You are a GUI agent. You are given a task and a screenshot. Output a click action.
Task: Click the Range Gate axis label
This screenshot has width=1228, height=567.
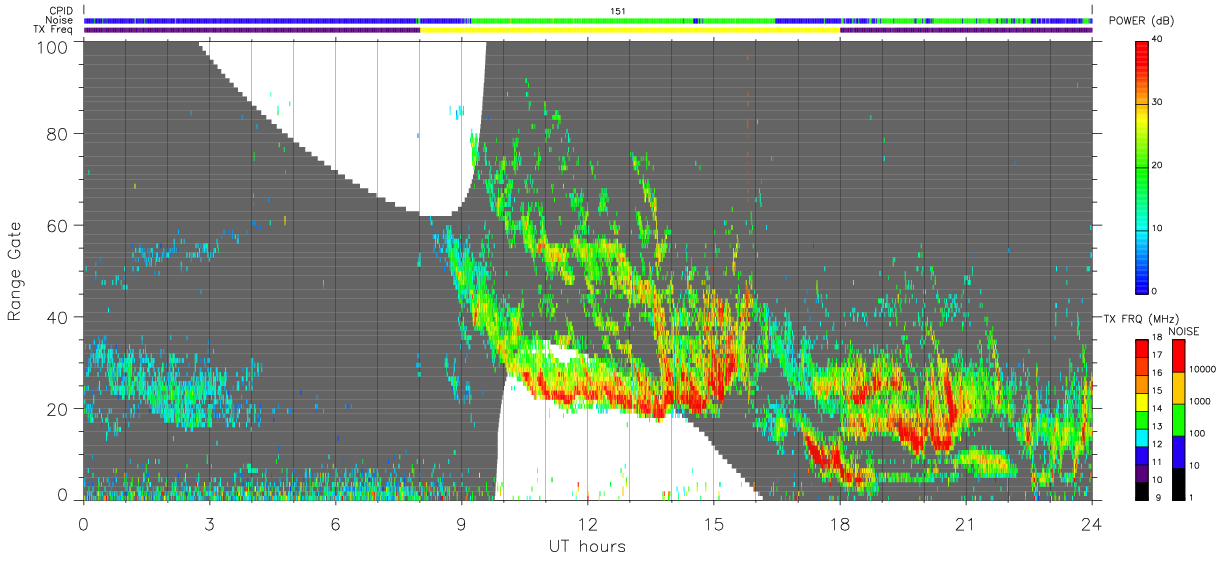[14, 271]
